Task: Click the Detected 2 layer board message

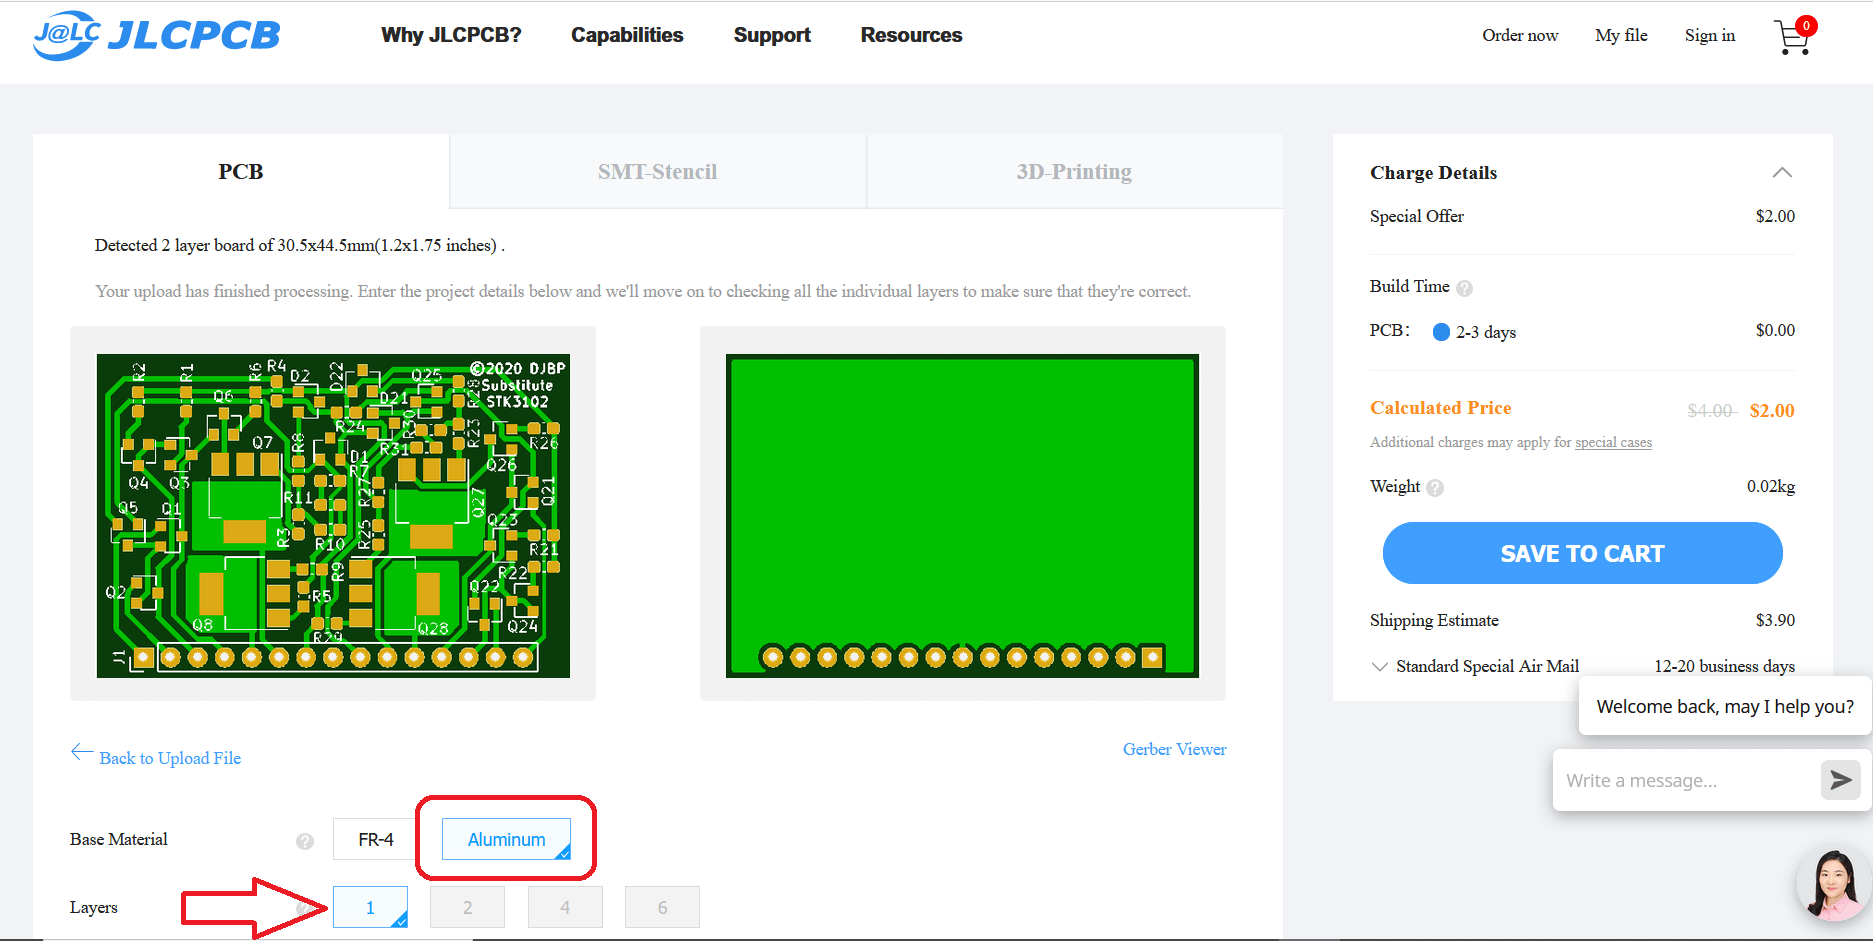Action: [299, 245]
